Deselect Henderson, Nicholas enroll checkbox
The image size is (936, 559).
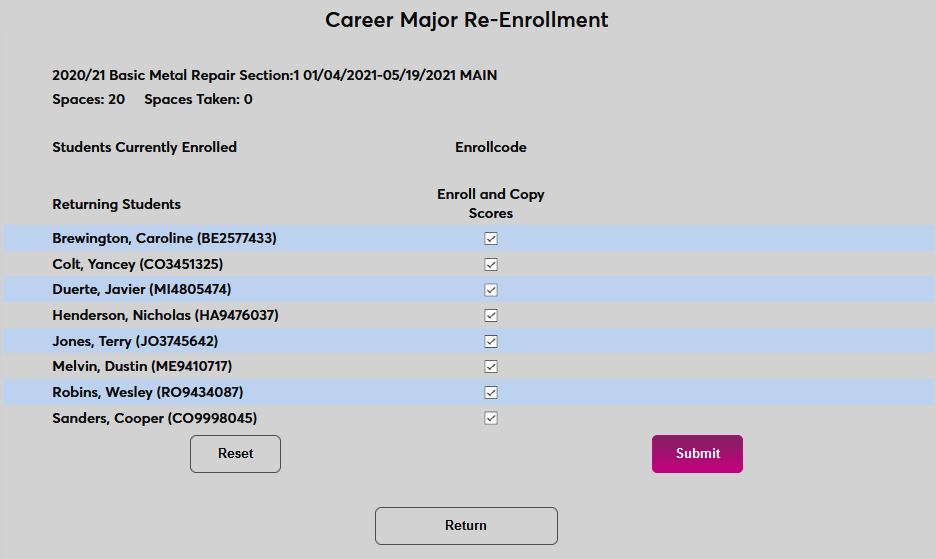(x=491, y=316)
